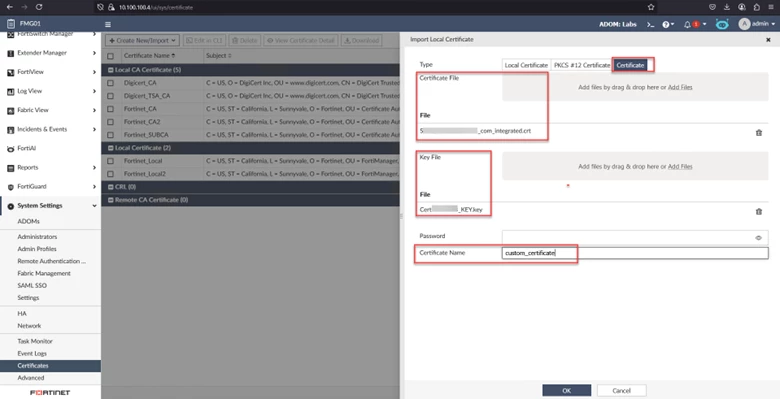Image resolution: width=780 pixels, height=399 pixels.
Task: Collapse System Settings menu chevron
Action: (x=94, y=206)
